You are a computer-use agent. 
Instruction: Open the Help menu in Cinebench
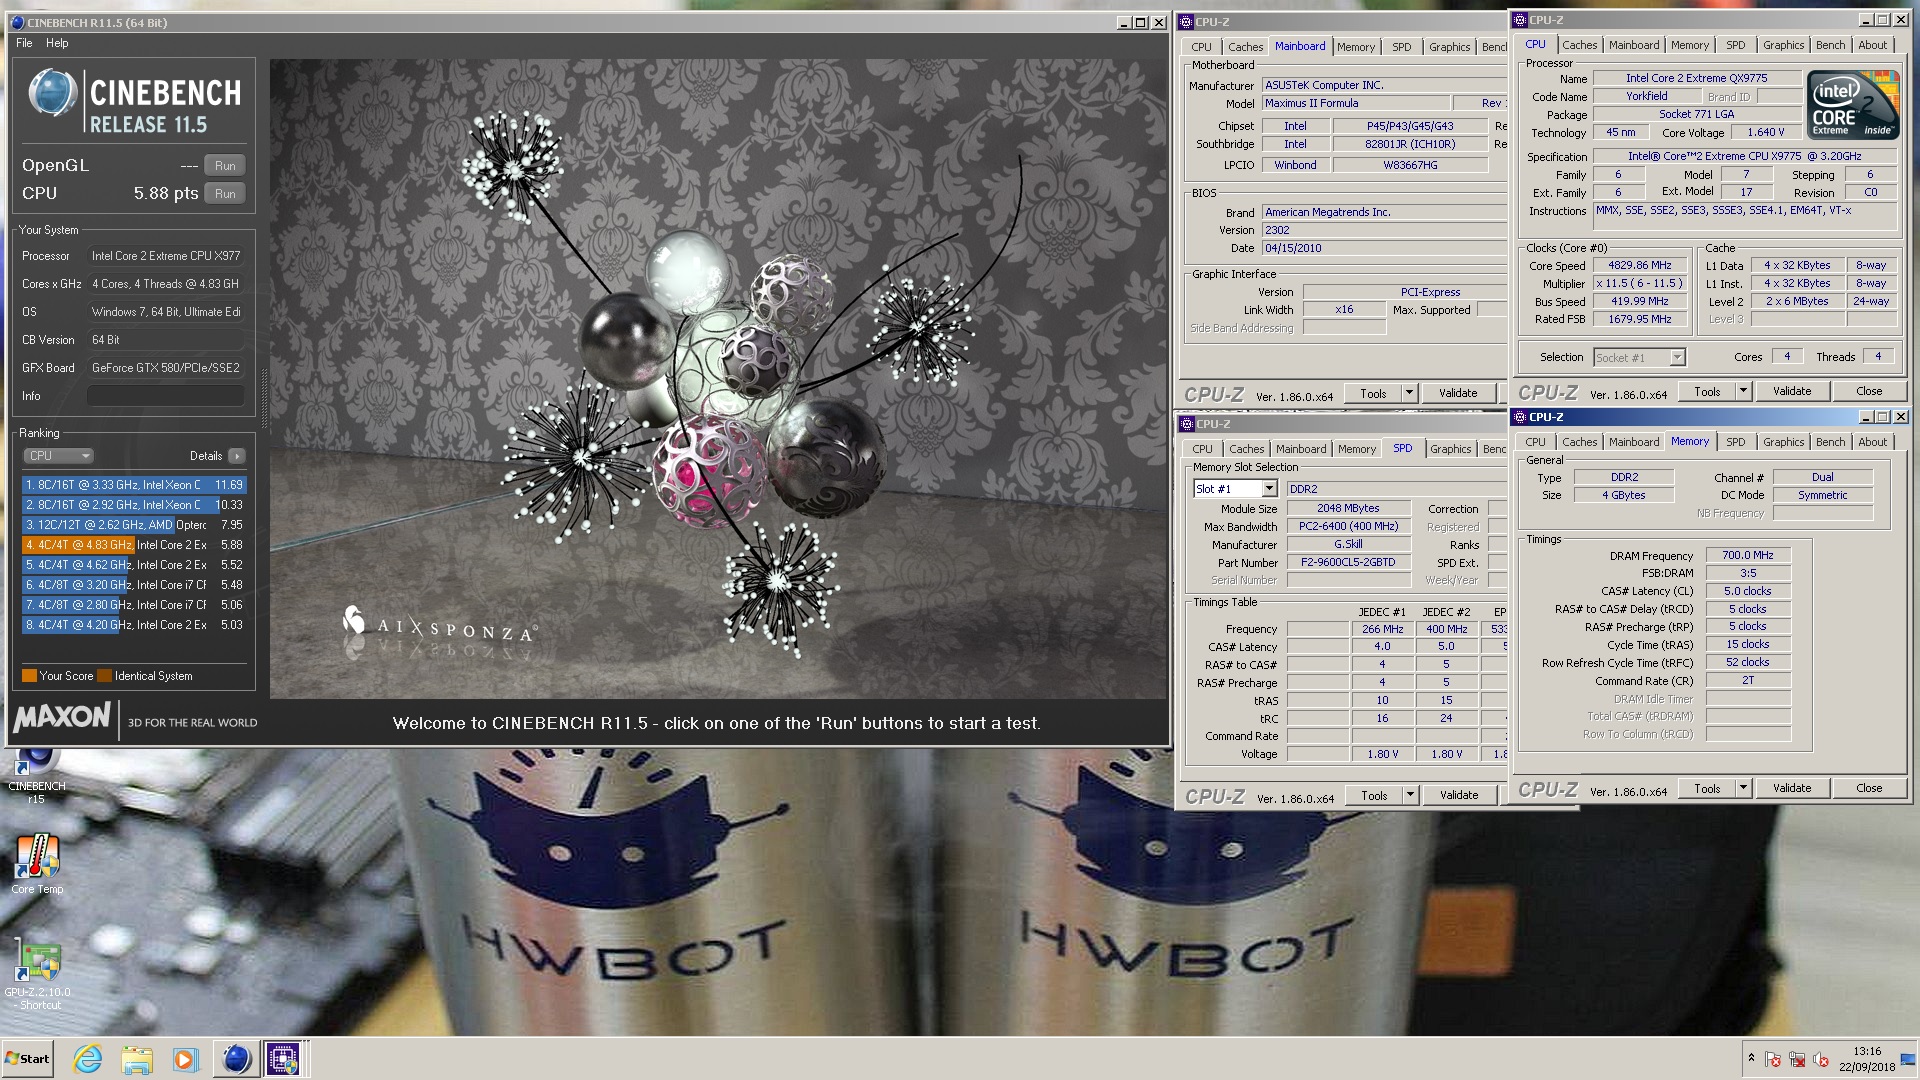[57, 43]
